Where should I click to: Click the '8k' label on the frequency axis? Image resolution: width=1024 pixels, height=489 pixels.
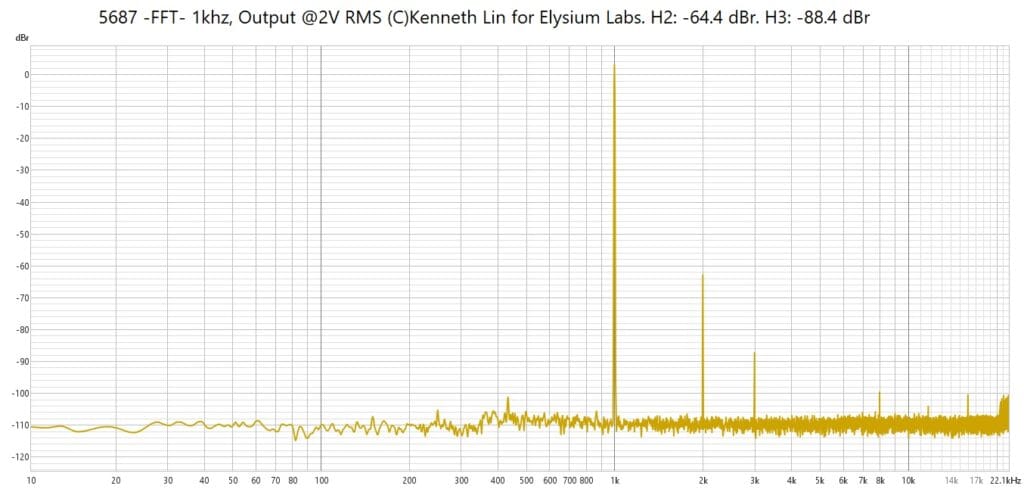click(880, 481)
